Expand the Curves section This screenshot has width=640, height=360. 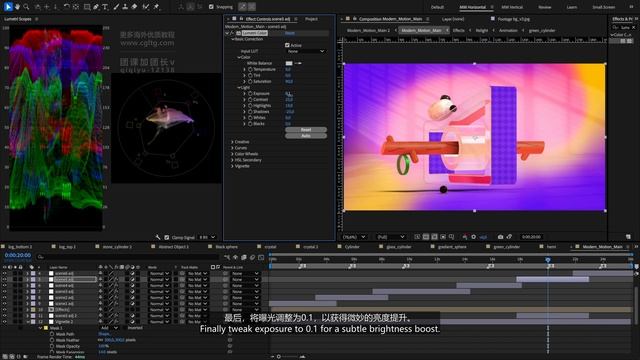tap(232, 148)
